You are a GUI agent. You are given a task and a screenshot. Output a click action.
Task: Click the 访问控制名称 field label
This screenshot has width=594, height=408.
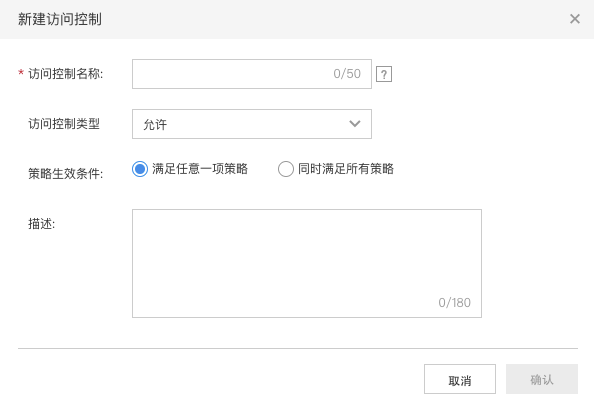pos(66,74)
